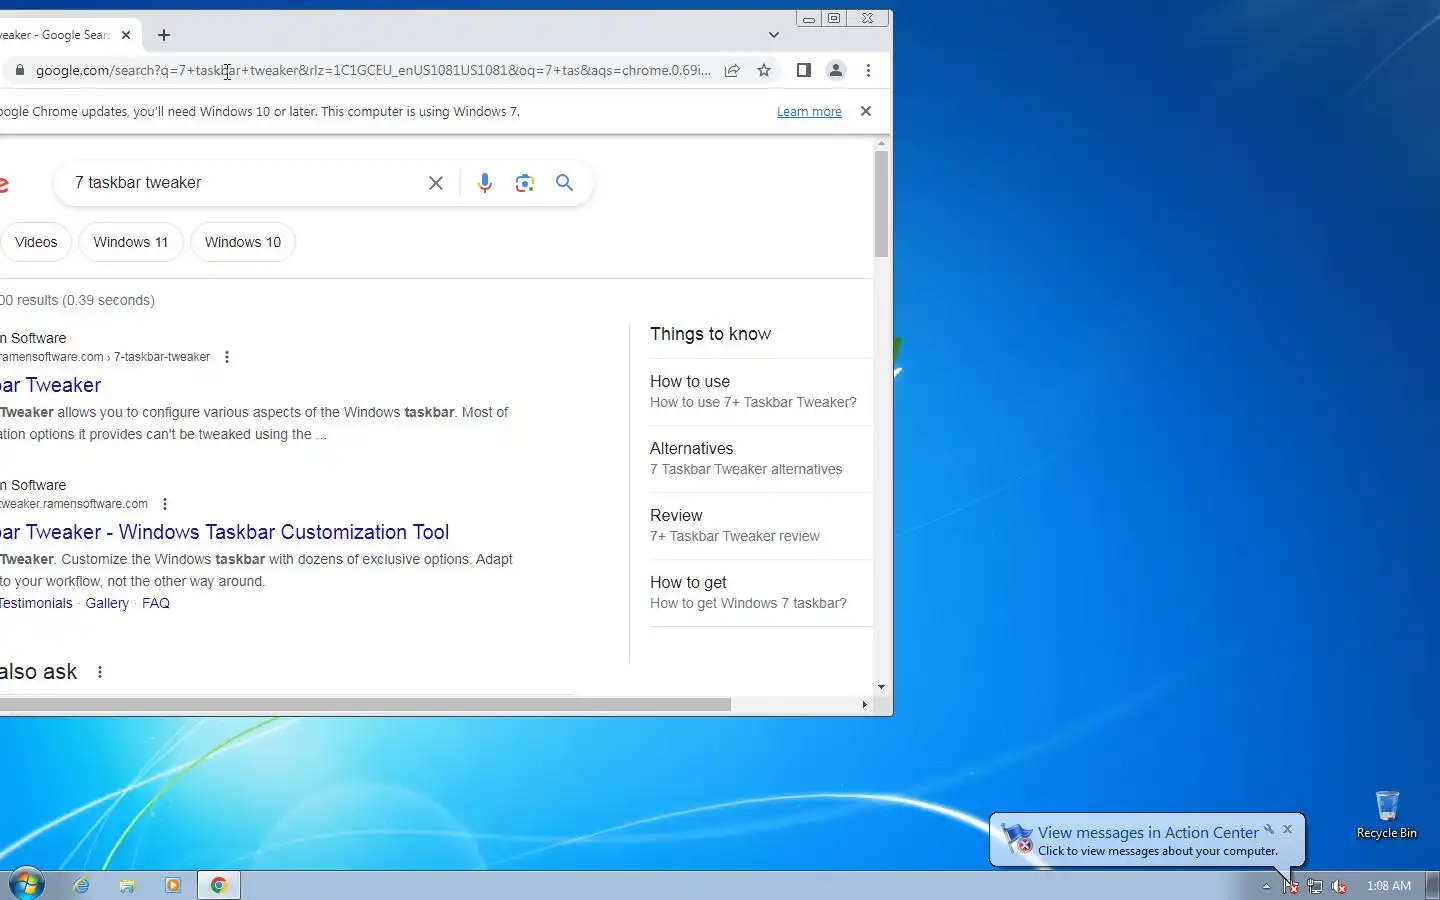Click the horizontal scroll right arrow
The image size is (1440, 900).
pos(865,704)
